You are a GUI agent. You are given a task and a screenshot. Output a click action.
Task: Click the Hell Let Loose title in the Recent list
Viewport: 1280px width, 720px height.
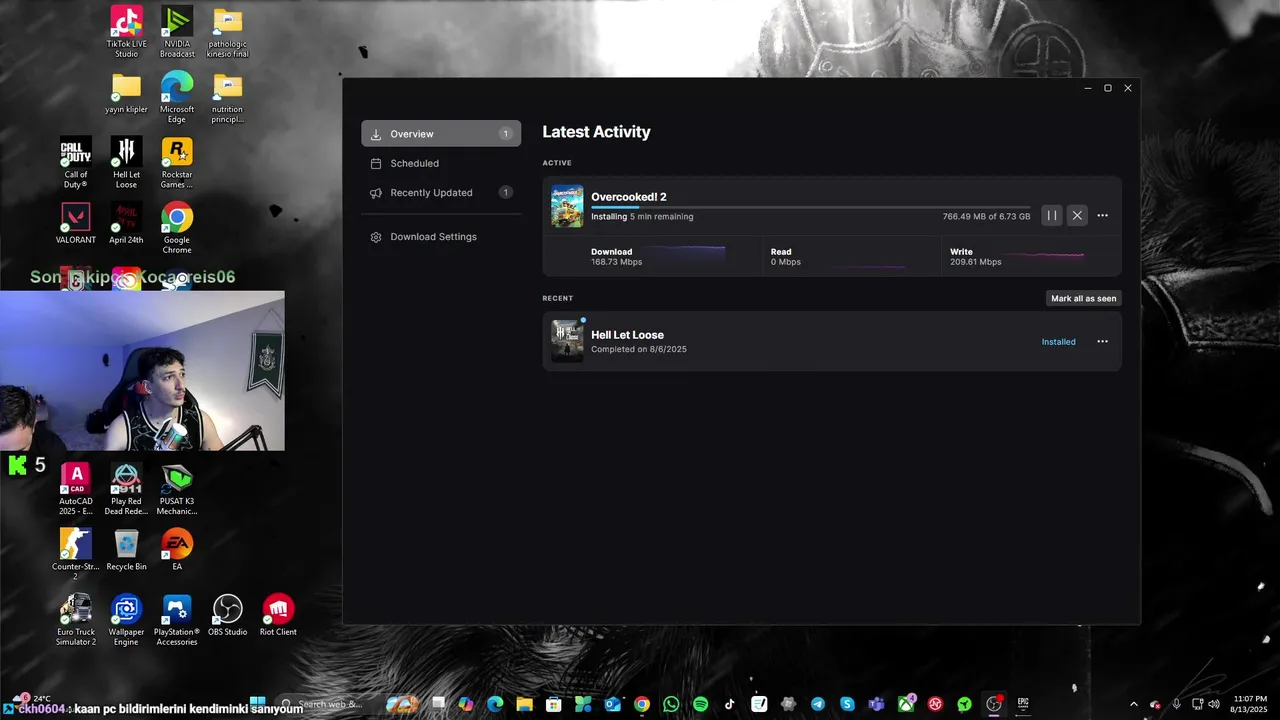(x=627, y=335)
